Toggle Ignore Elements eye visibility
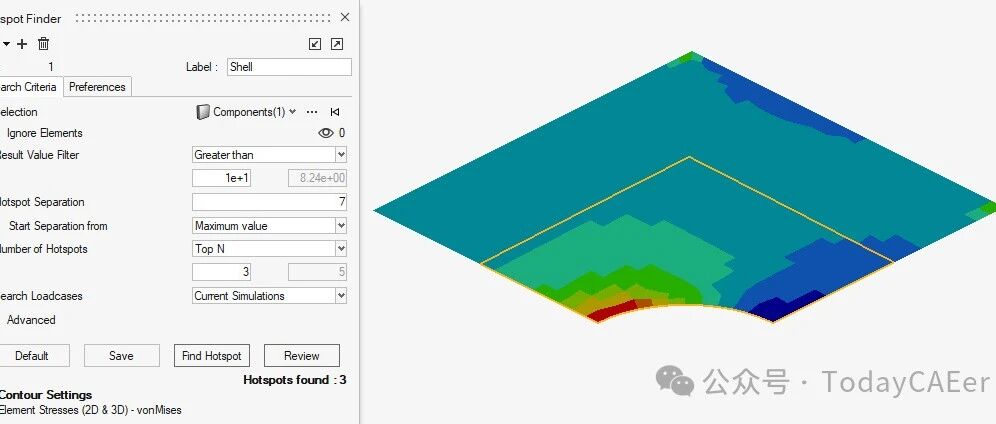The width and height of the screenshot is (996, 424). 326,133
